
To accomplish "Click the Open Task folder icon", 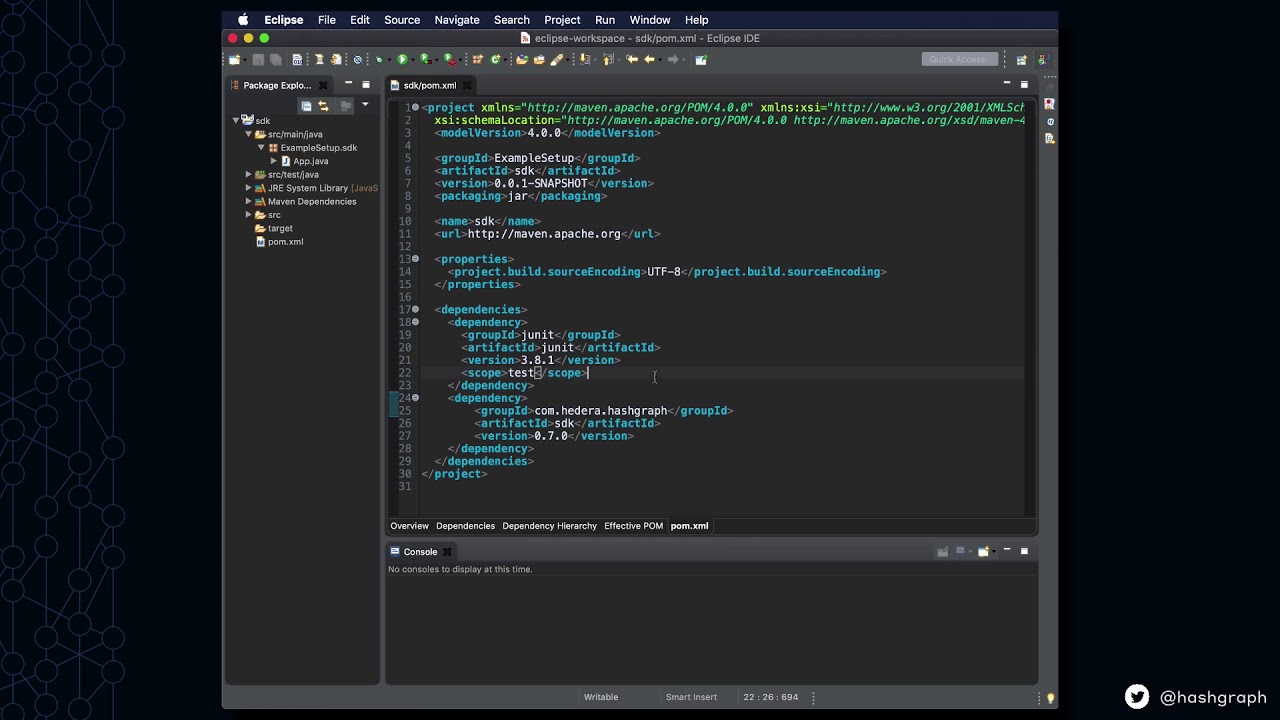I will tap(539, 59).
